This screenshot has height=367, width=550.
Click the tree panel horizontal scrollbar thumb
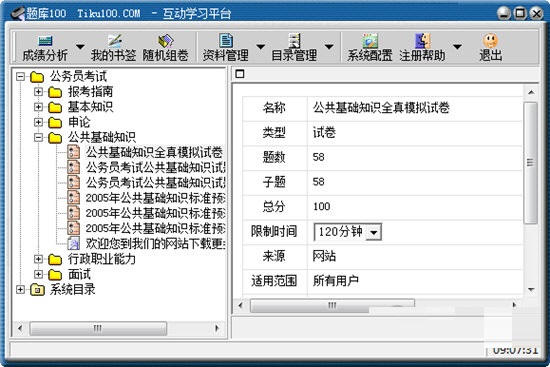[x=98, y=329]
